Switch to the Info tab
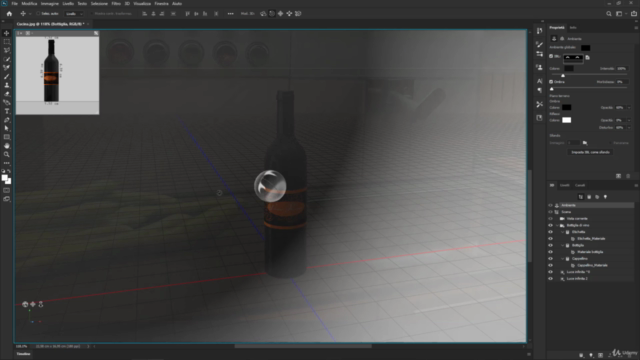 coord(573,27)
